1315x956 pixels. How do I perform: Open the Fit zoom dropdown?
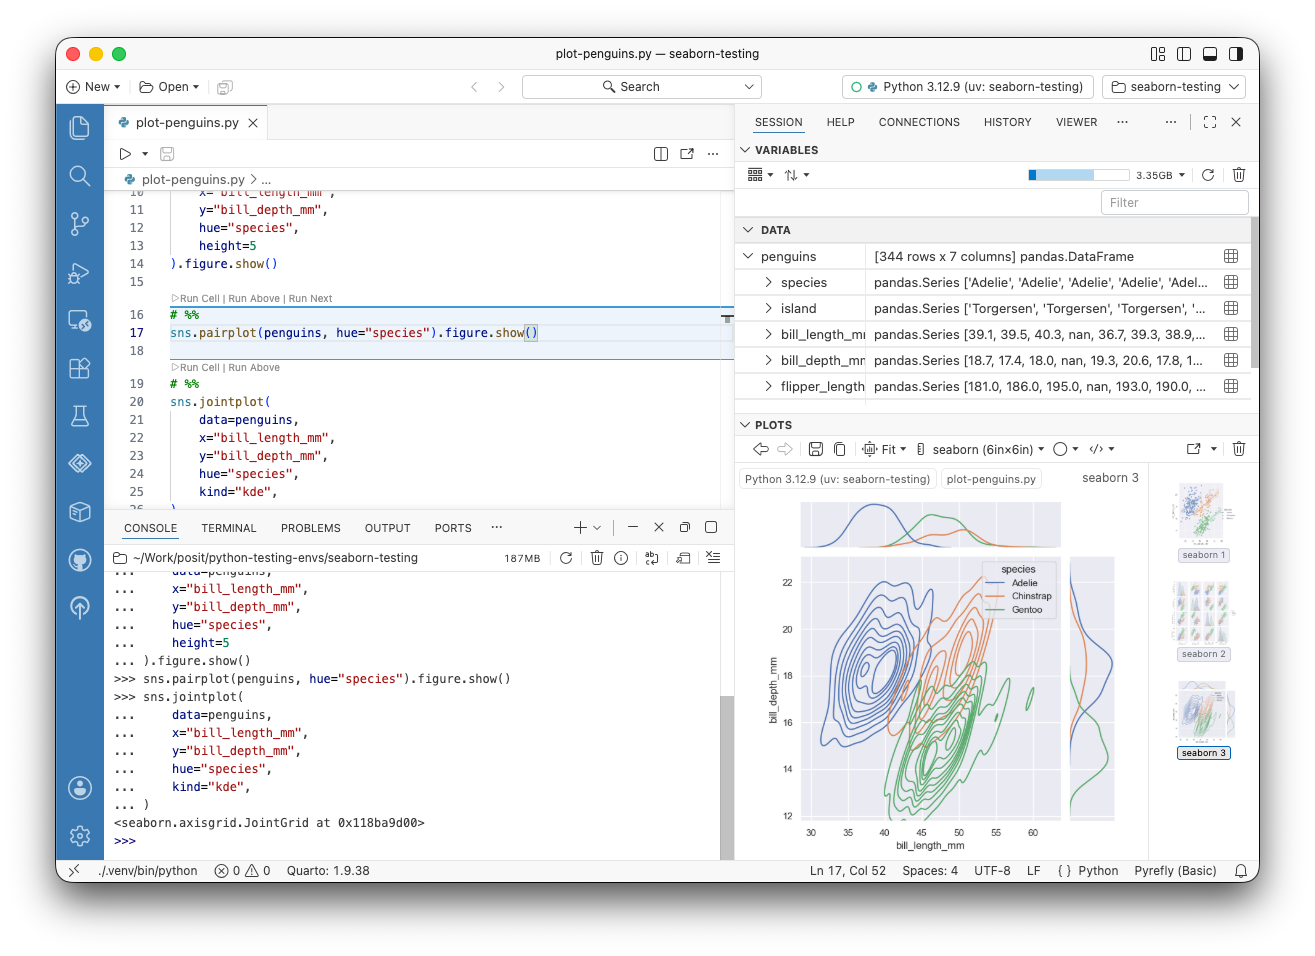[884, 449]
